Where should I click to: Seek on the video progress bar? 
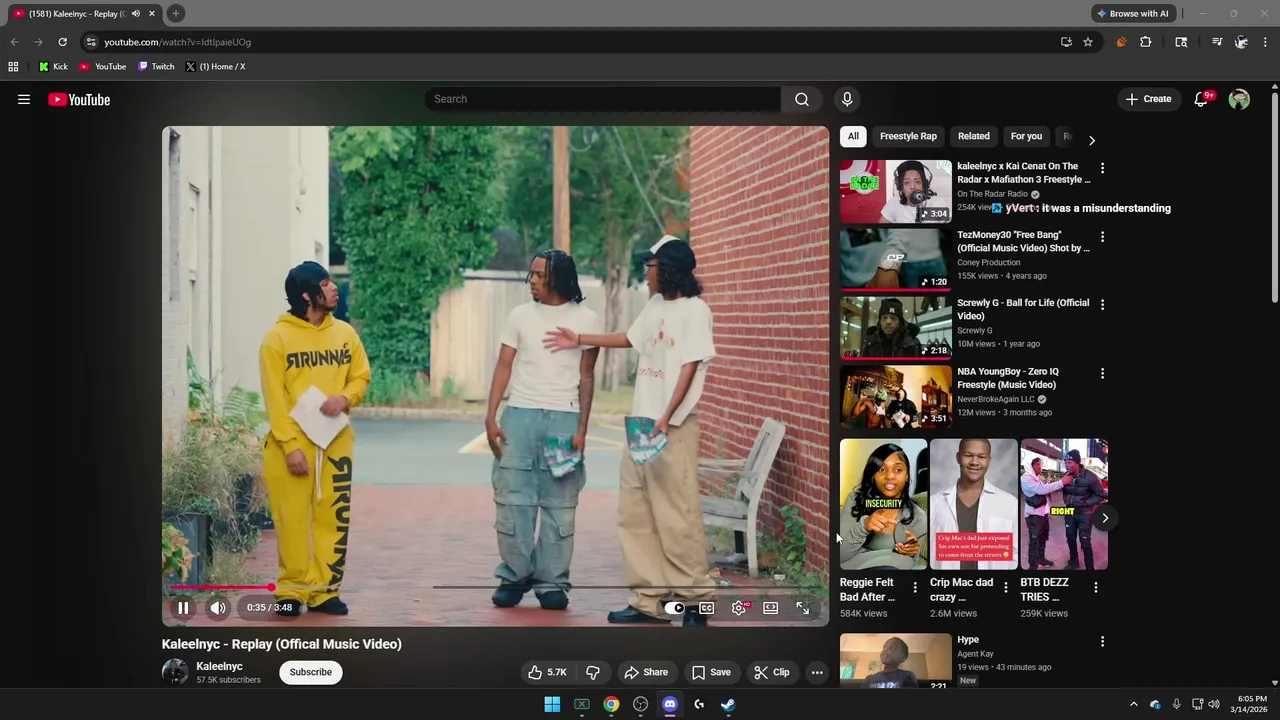coord(496,588)
